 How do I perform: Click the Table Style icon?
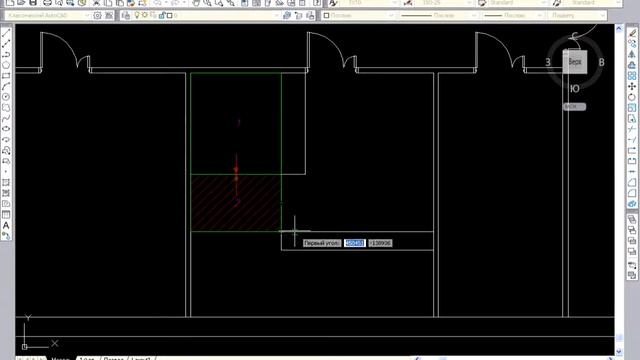482,3
